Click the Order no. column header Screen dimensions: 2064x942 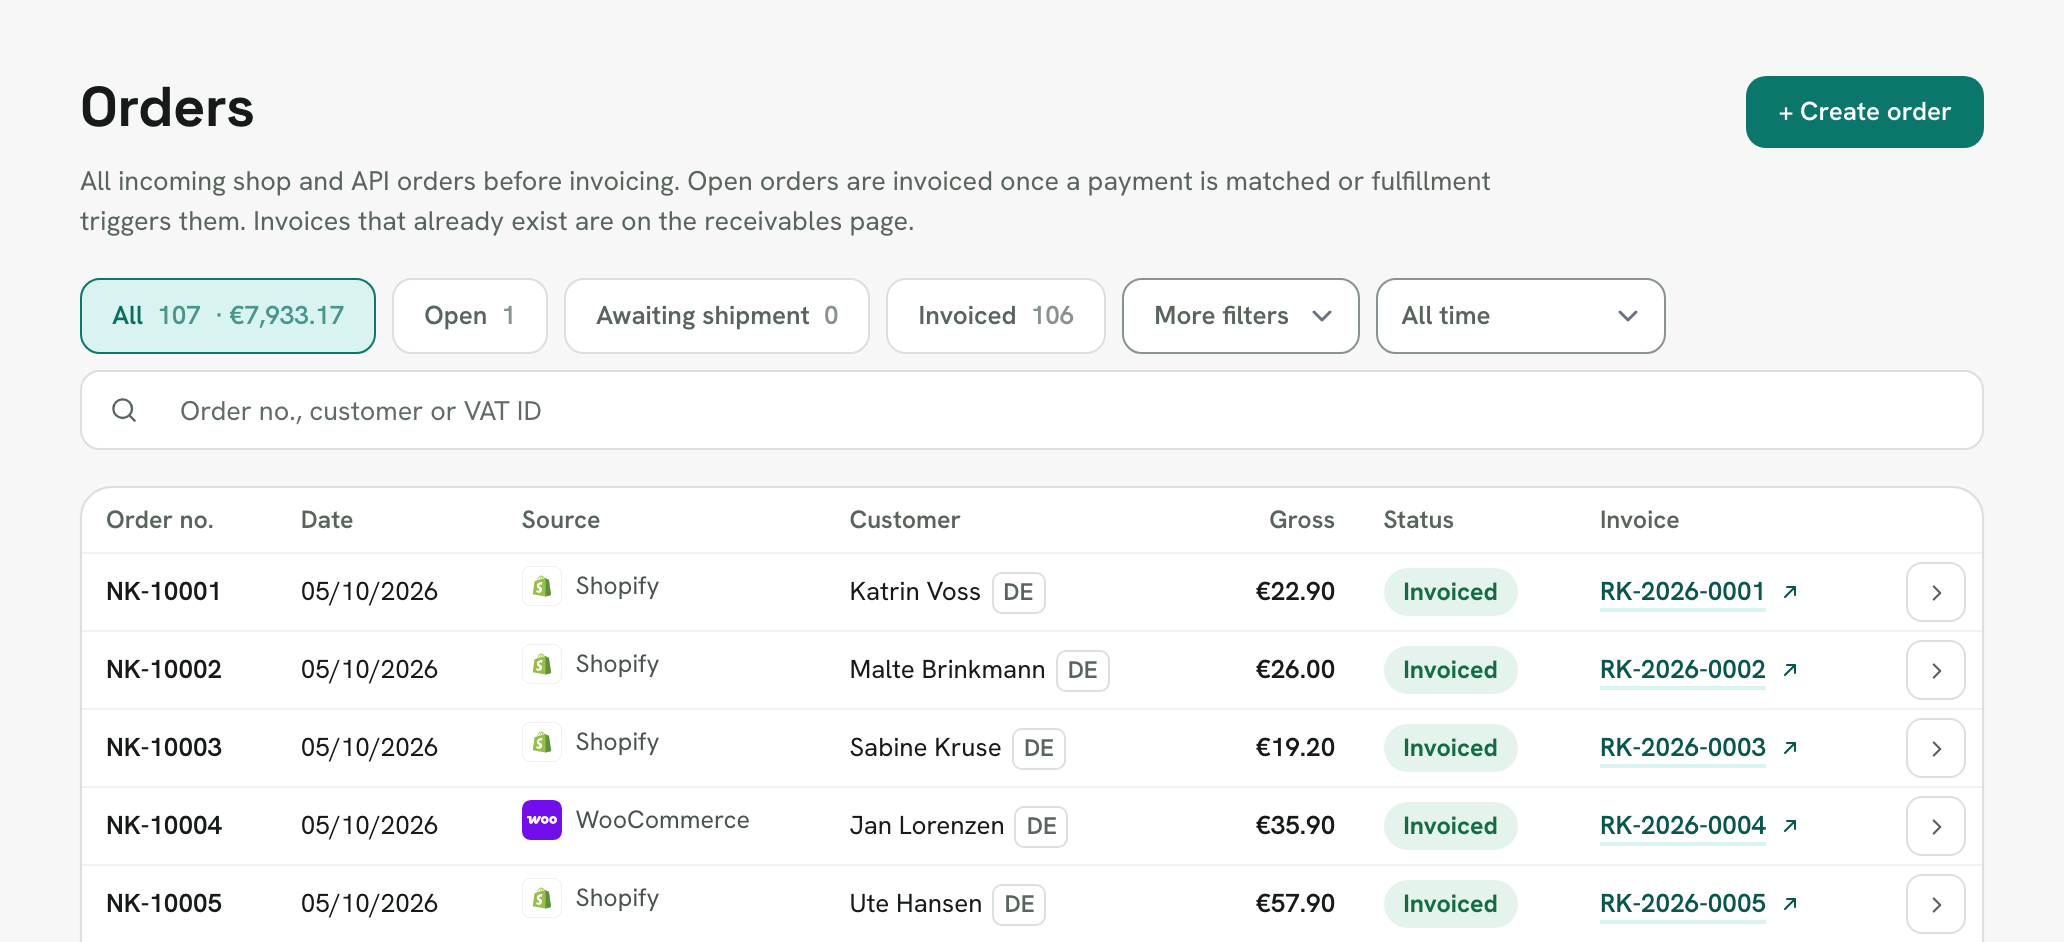tap(160, 520)
